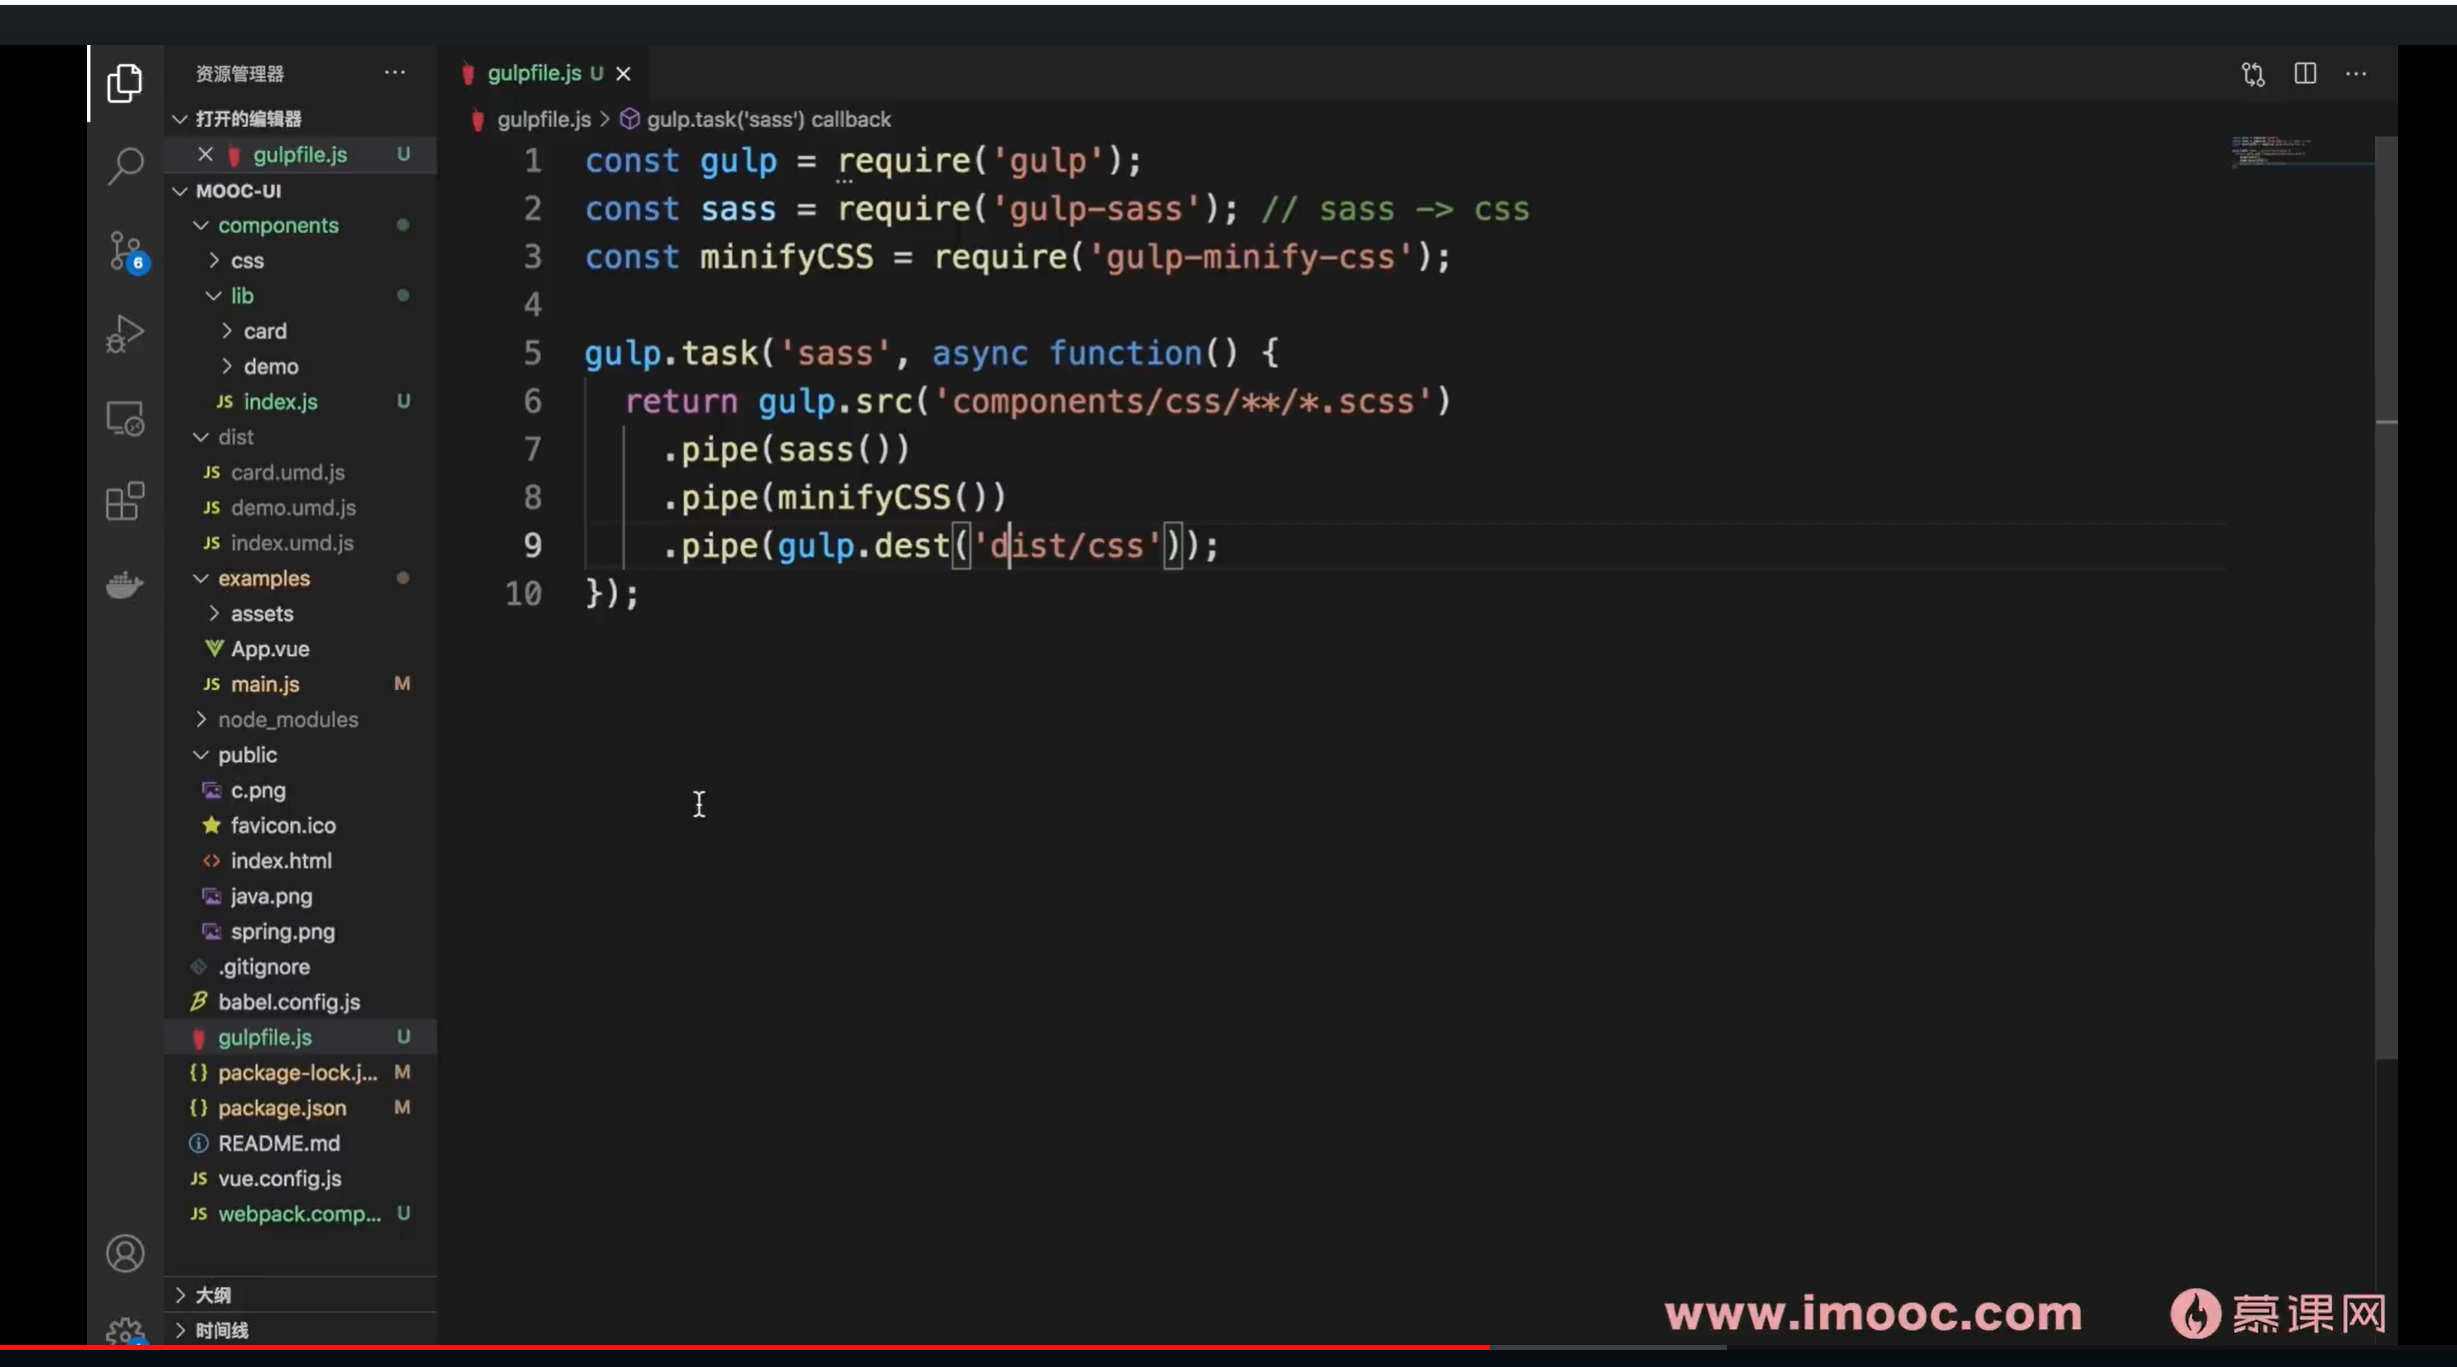Expand the 大纲 outline section
Viewport: 2457px width, 1367px height.
click(213, 1295)
